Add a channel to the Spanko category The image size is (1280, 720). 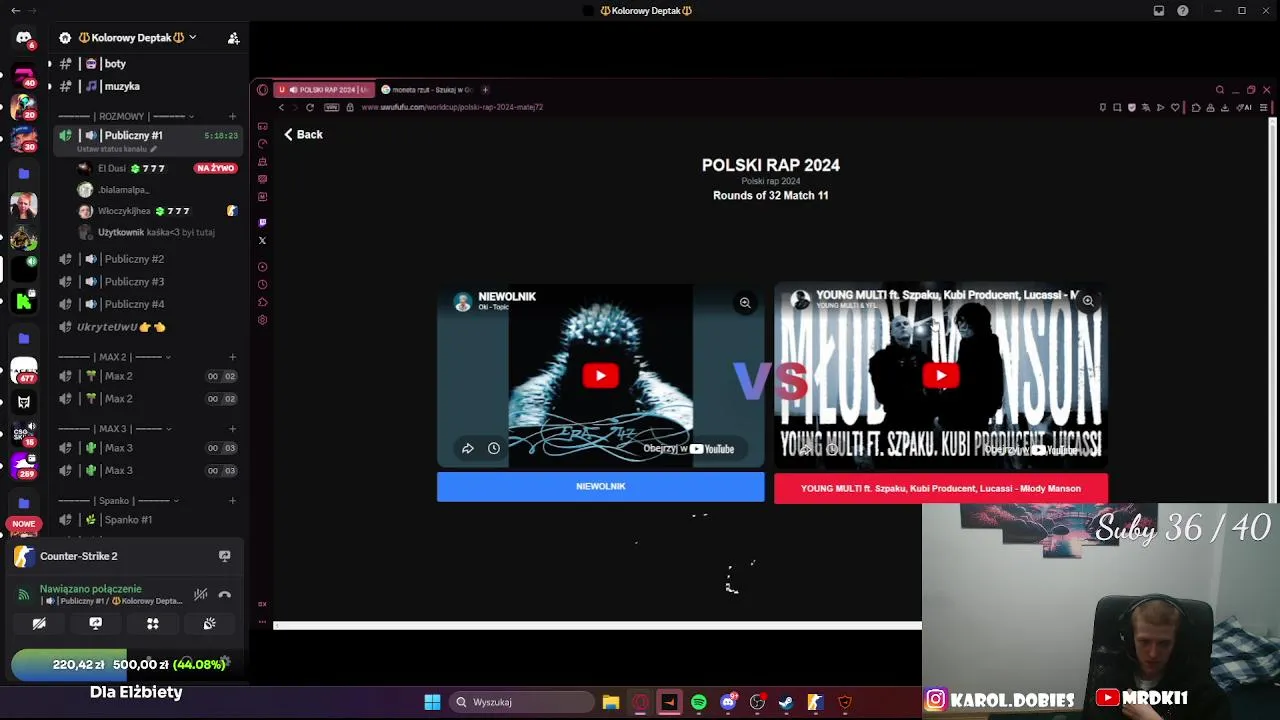coord(233,501)
